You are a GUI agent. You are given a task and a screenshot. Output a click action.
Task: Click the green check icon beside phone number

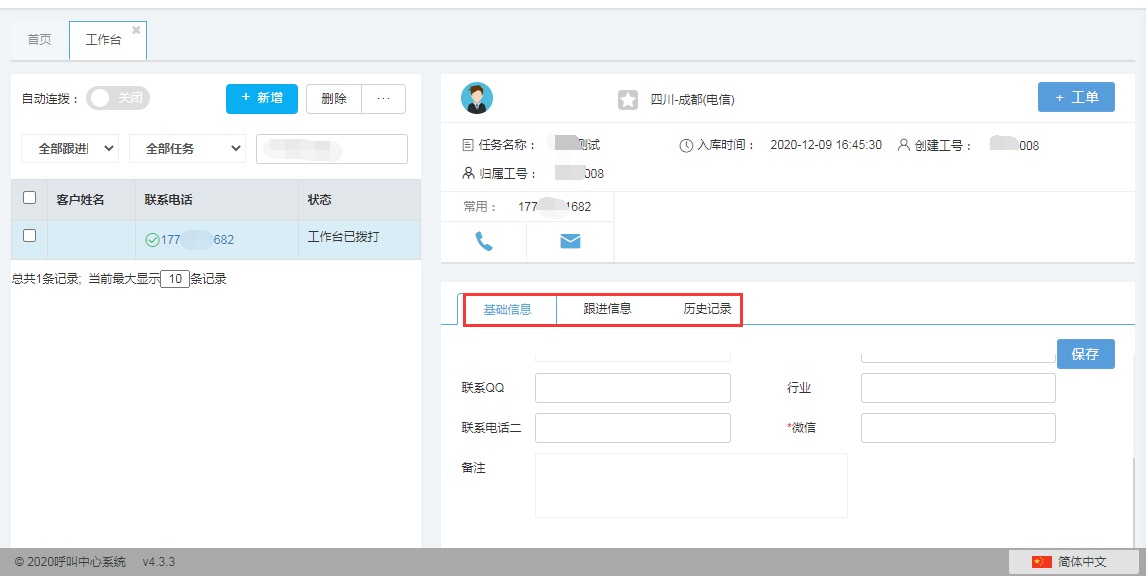point(152,240)
